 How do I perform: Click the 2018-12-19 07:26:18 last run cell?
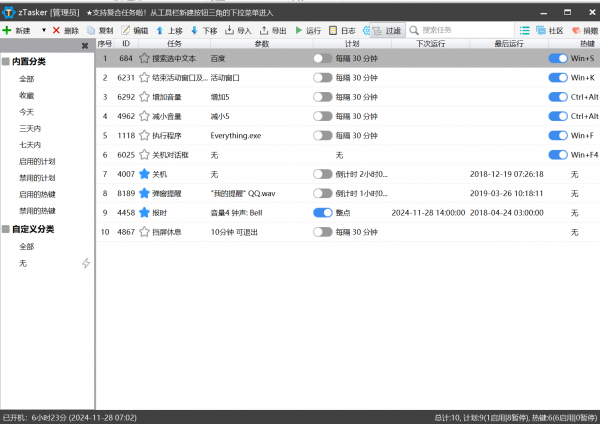[x=507, y=174]
